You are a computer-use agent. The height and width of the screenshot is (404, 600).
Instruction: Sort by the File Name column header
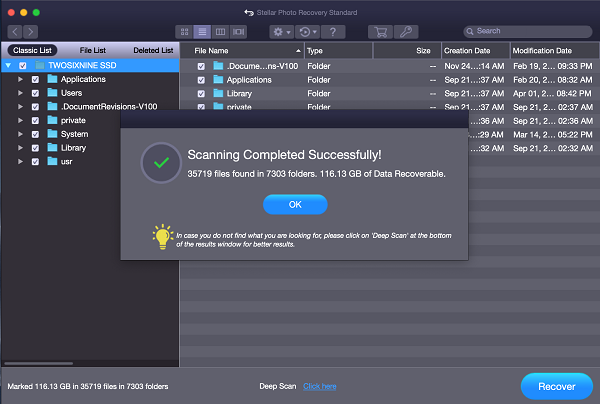pyautogui.click(x=242, y=51)
